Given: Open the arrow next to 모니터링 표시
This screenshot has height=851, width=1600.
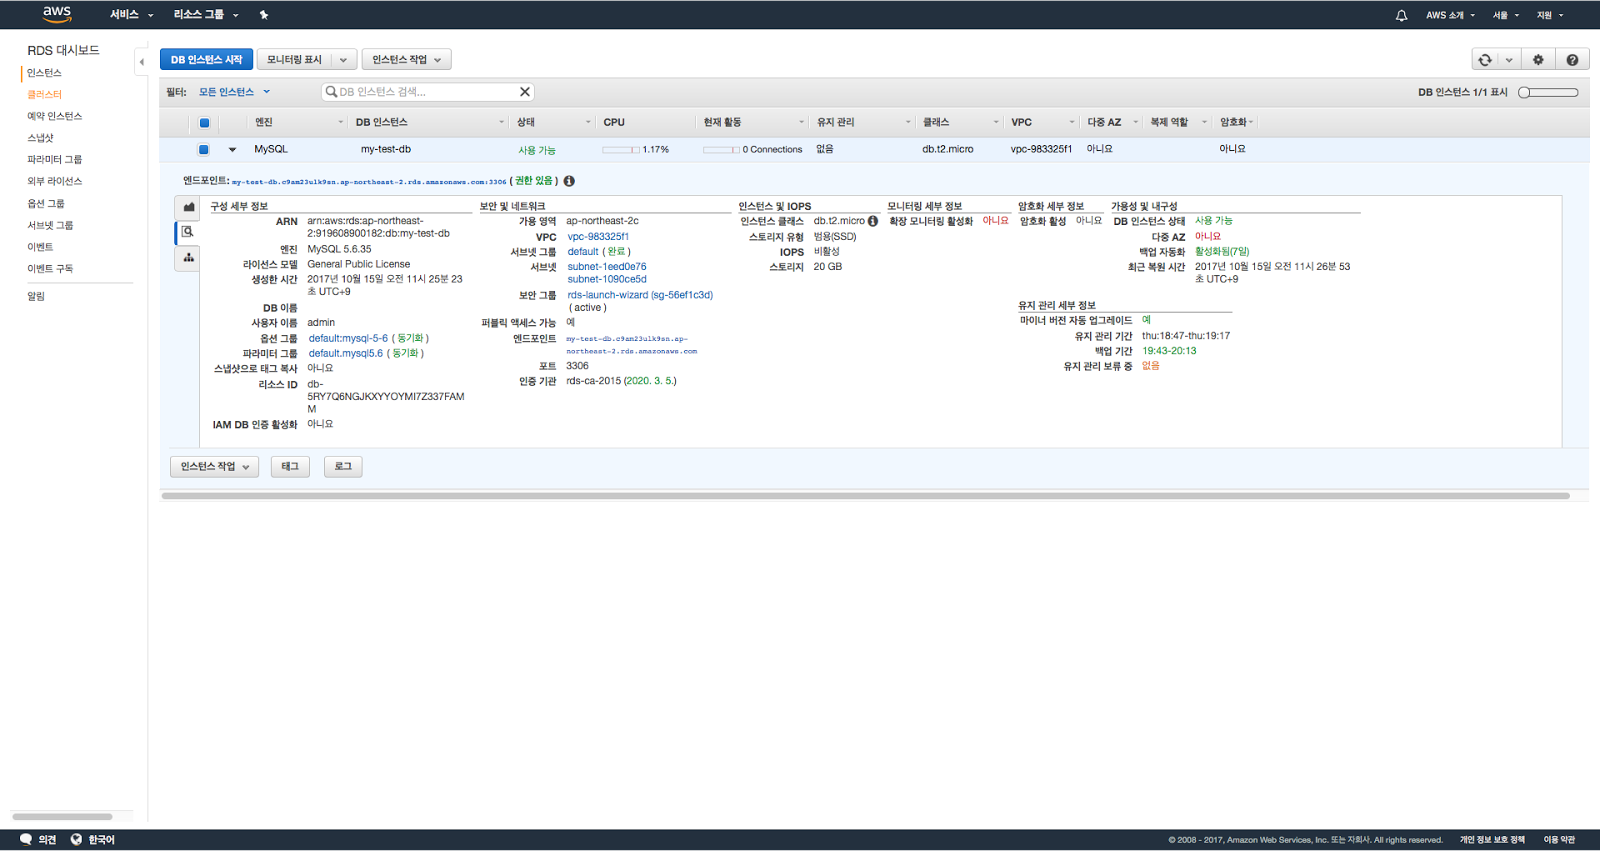Looking at the screenshot, I should (343, 60).
